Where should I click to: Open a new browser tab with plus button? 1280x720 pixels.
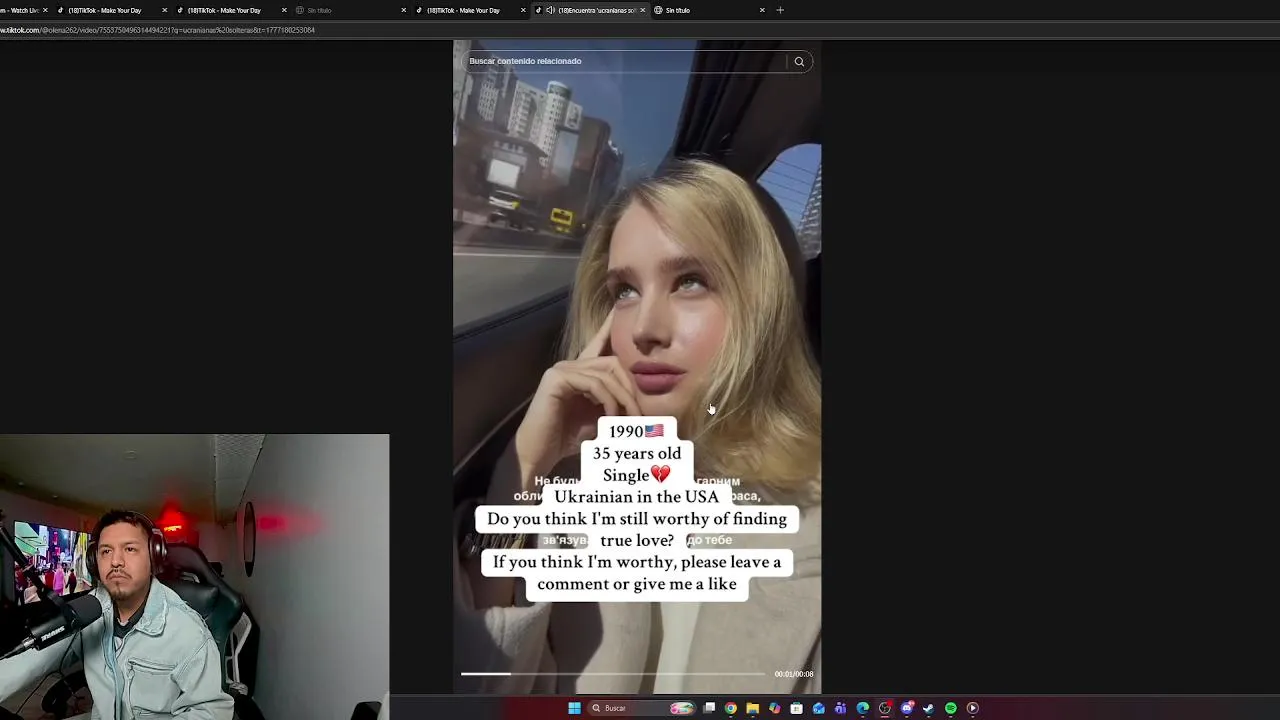tap(780, 10)
